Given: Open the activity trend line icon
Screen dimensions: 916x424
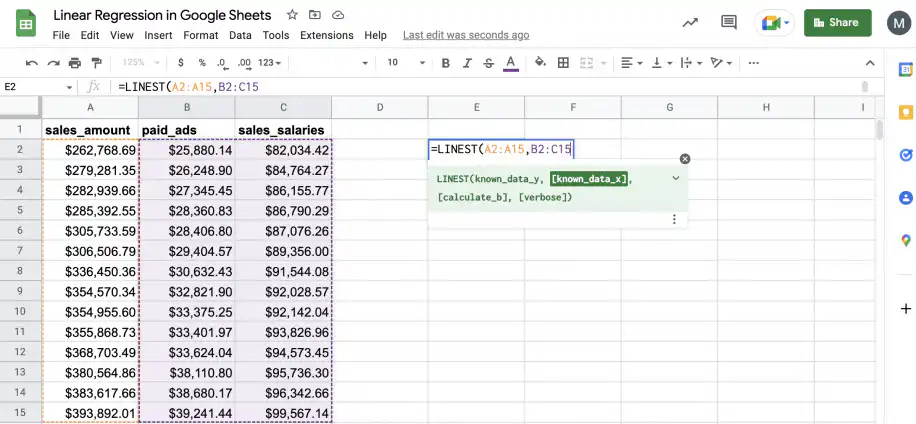Looking at the screenshot, I should (x=690, y=23).
